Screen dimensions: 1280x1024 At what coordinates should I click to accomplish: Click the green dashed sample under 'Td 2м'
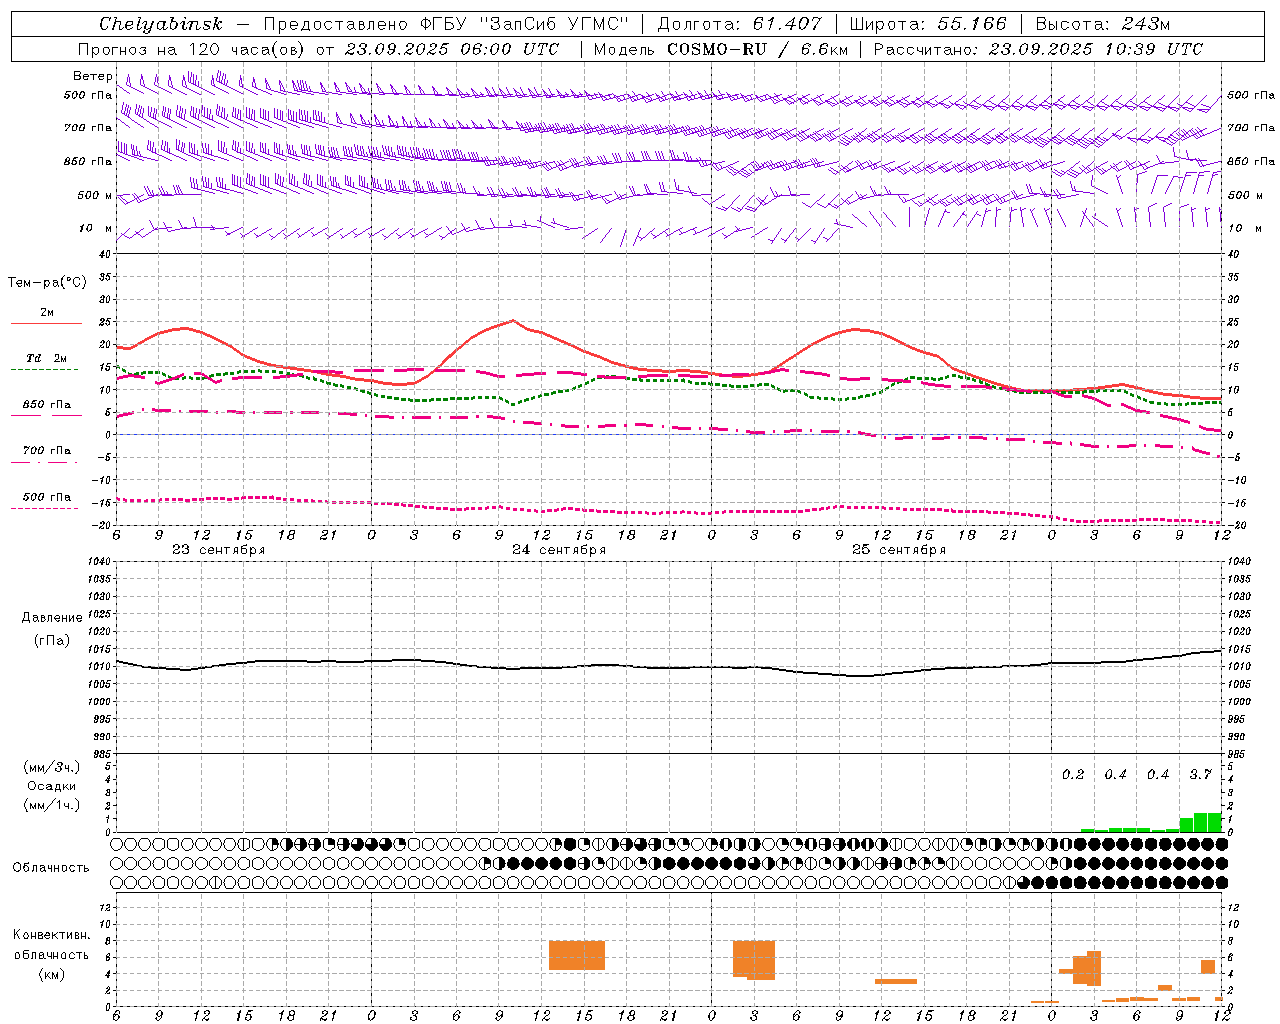point(44,369)
